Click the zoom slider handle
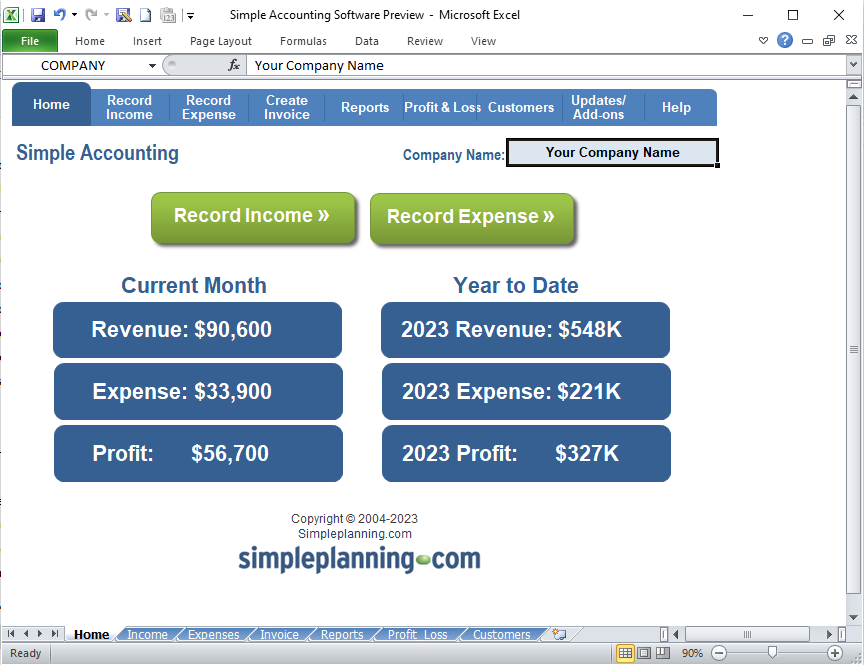 click(772, 652)
